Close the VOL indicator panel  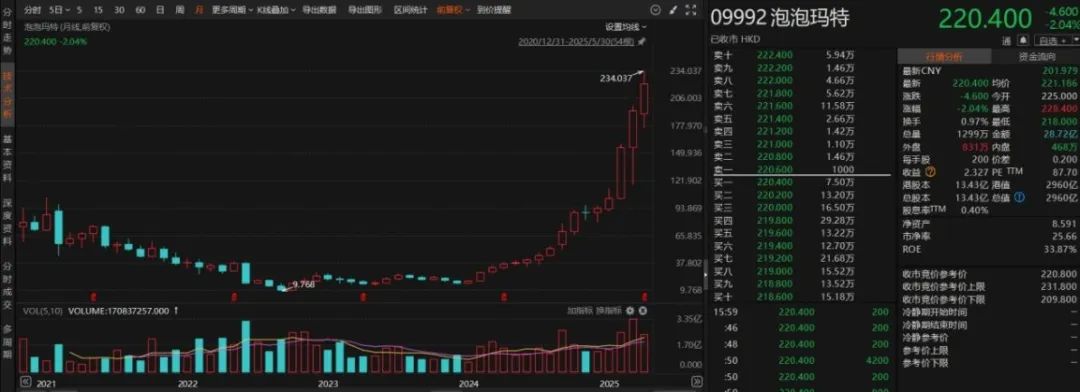tap(643, 311)
